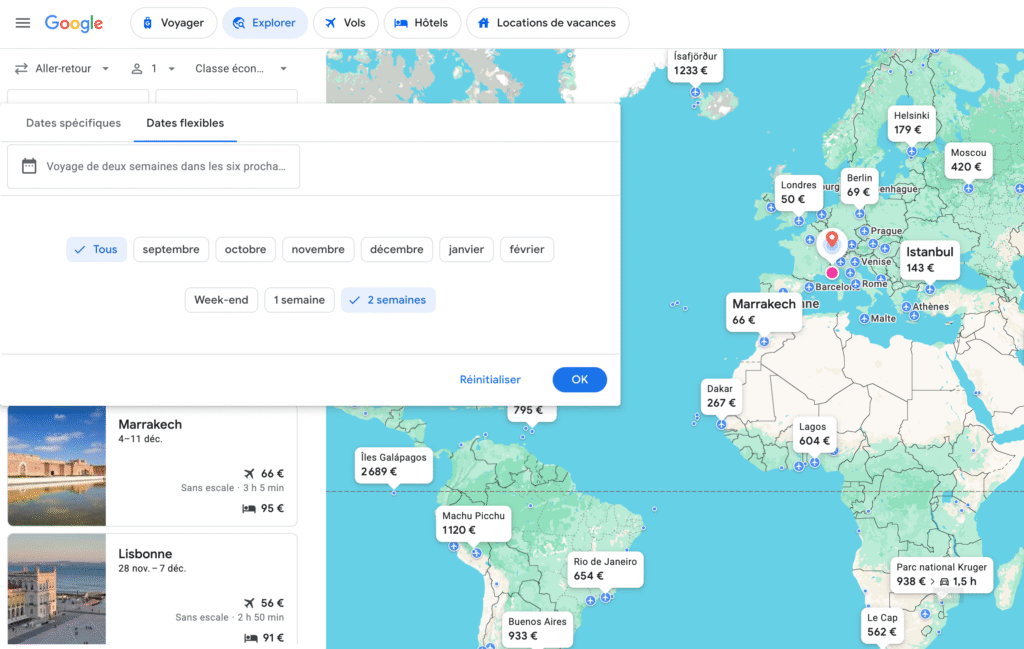Go to the Vols tab
Screen dimensions: 1024x649
[345, 23]
